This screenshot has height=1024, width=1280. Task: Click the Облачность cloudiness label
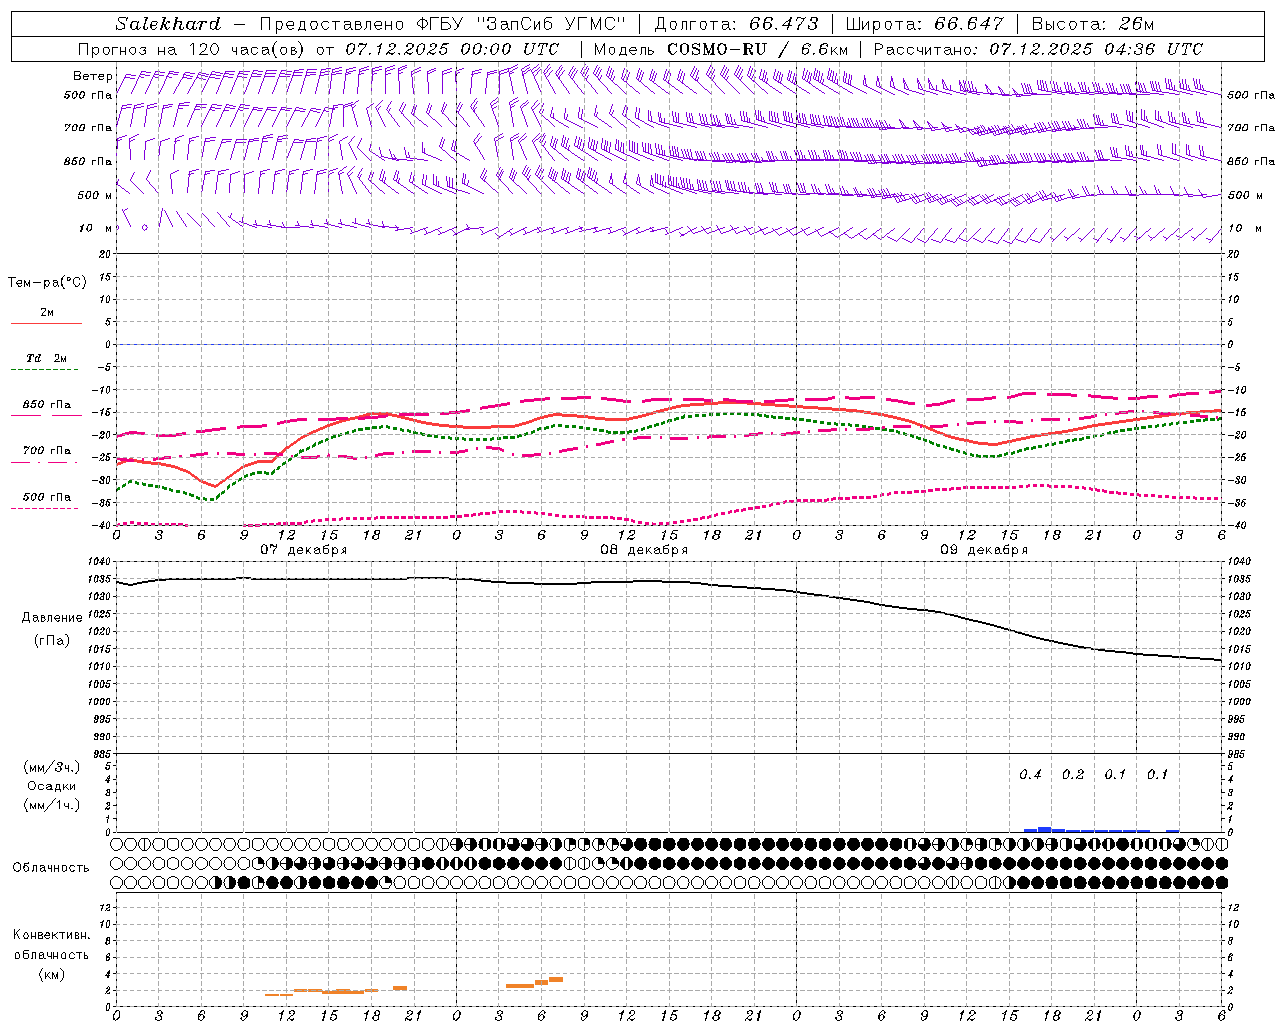[x=51, y=868]
